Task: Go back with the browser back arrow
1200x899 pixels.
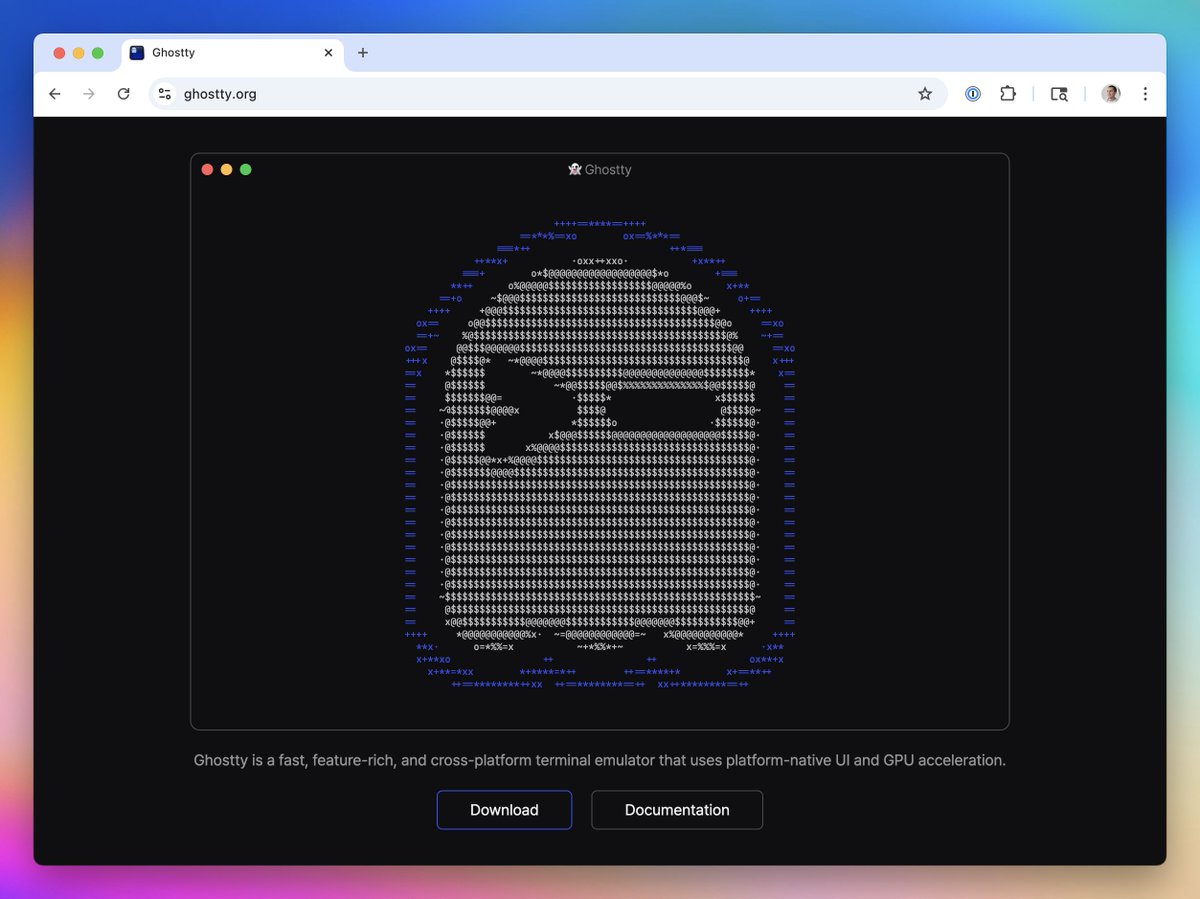Action: pyautogui.click(x=55, y=94)
